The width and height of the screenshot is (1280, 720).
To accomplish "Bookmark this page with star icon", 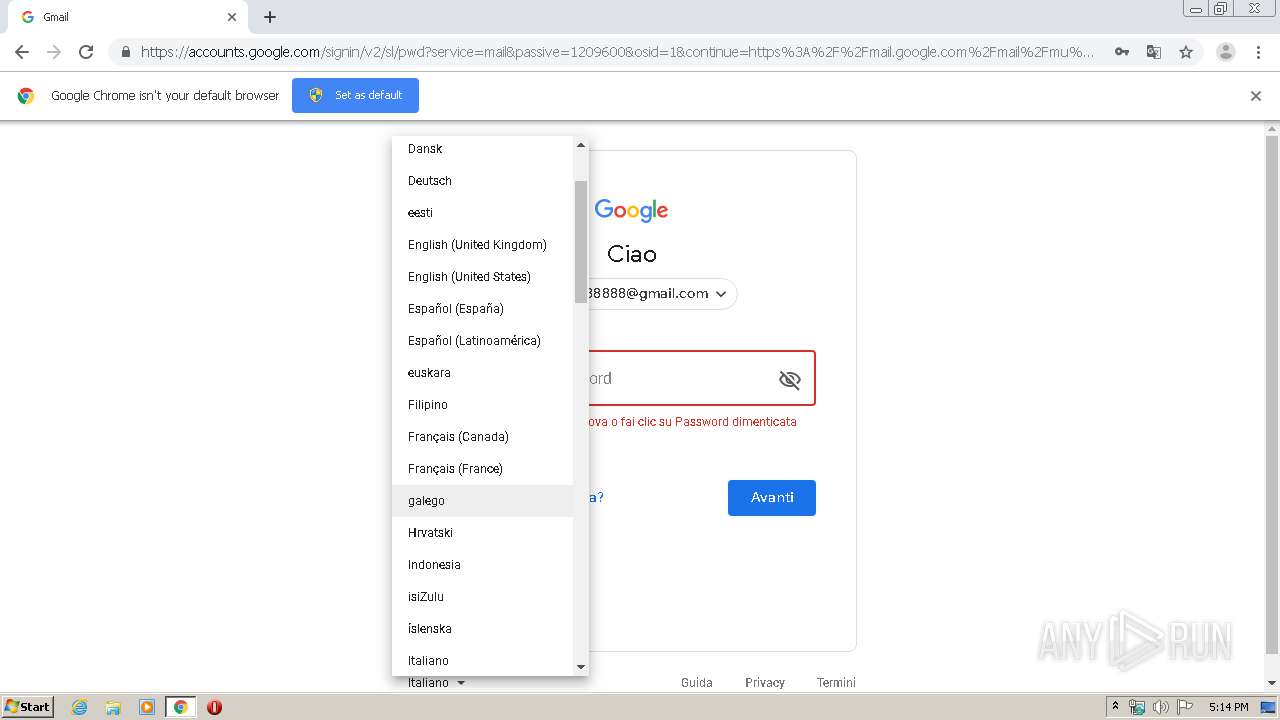I will [1186, 52].
